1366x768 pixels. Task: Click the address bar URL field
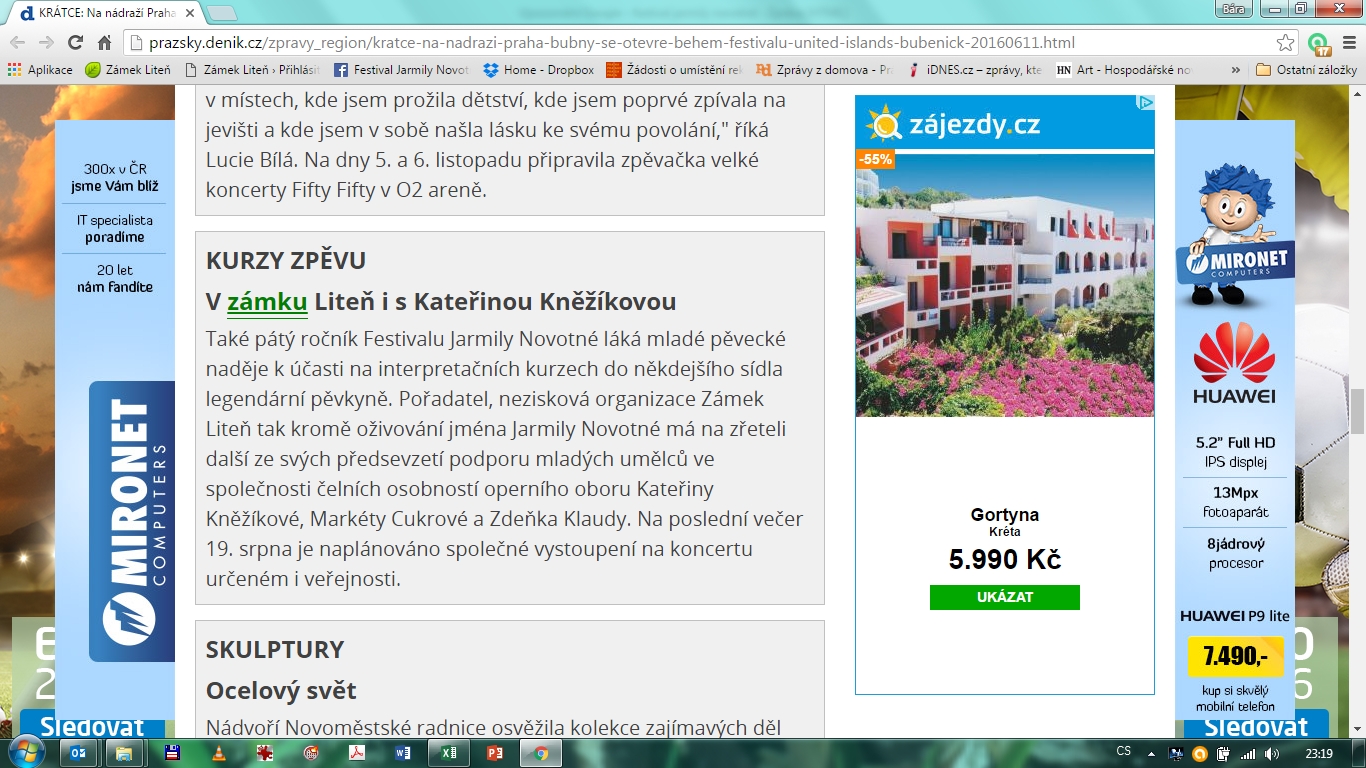(700, 43)
